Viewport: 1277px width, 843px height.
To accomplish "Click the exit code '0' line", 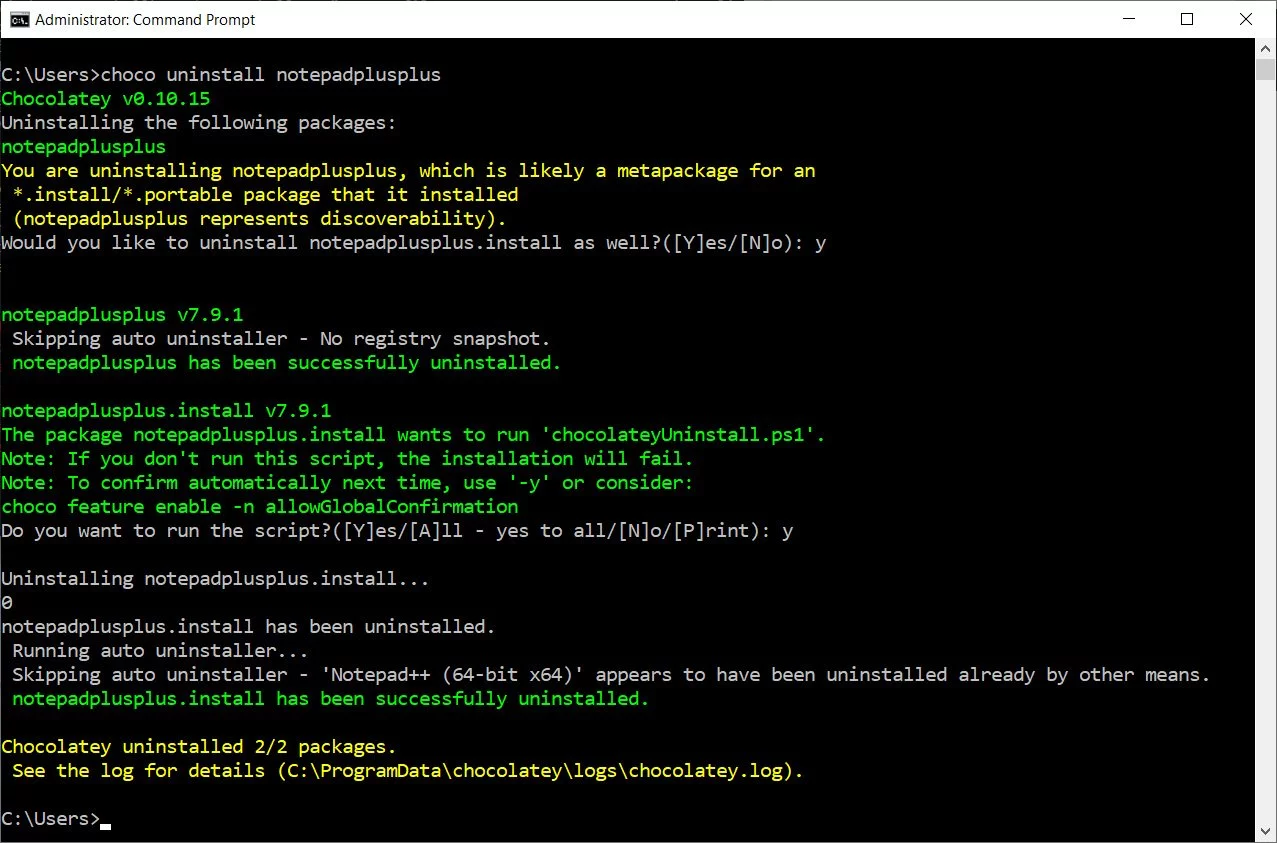I will click(7, 603).
